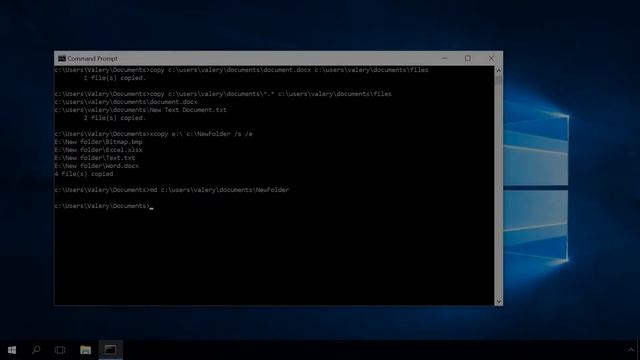Click the output line 'c:\users\valery\documents\document.docx'
The image size is (640, 360).
click(126, 102)
